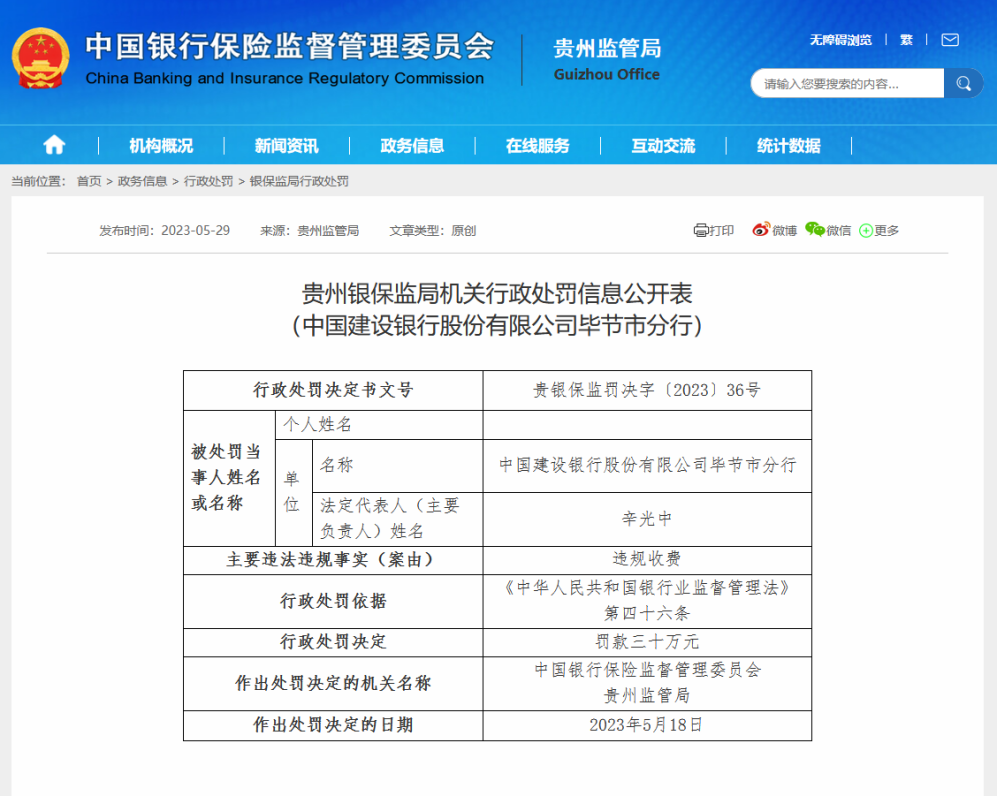Click 行政处罚 breadcrumb link

tap(208, 181)
